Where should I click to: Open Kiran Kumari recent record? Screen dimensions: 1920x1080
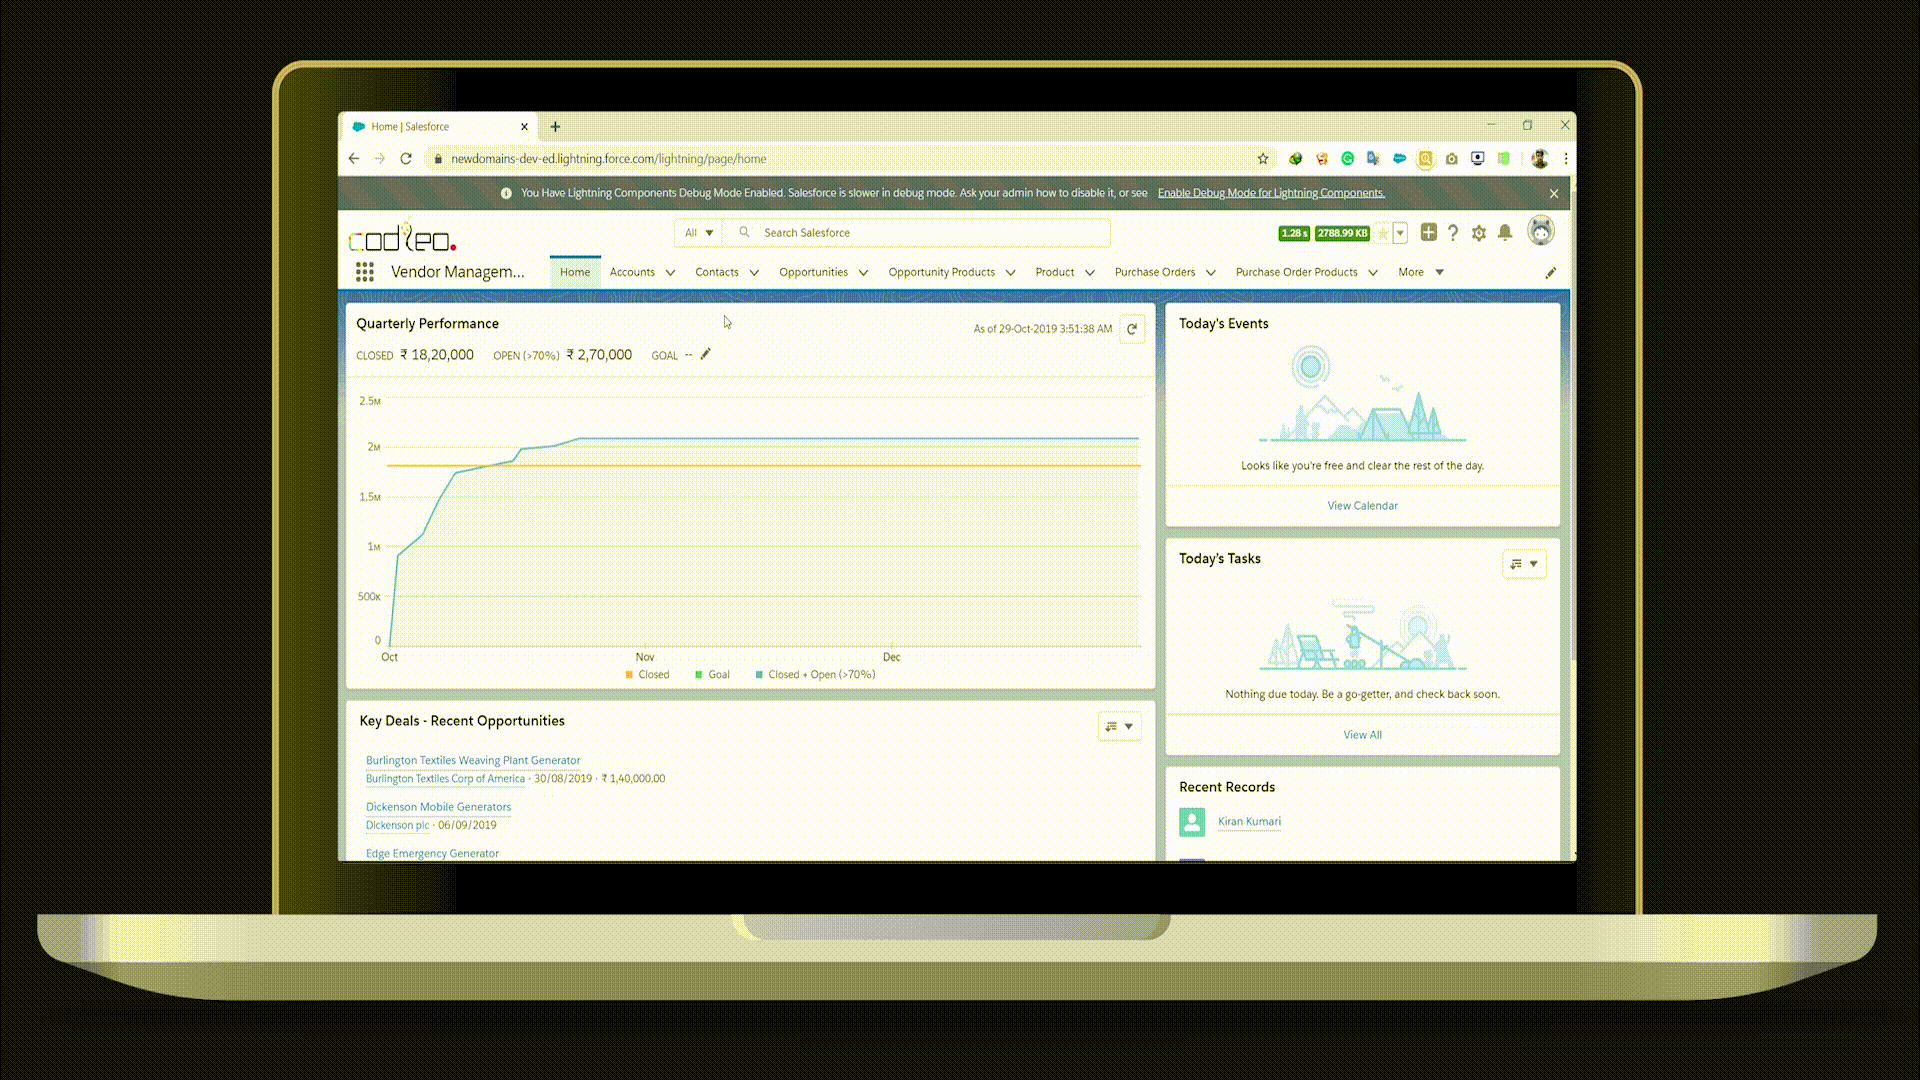1249,822
